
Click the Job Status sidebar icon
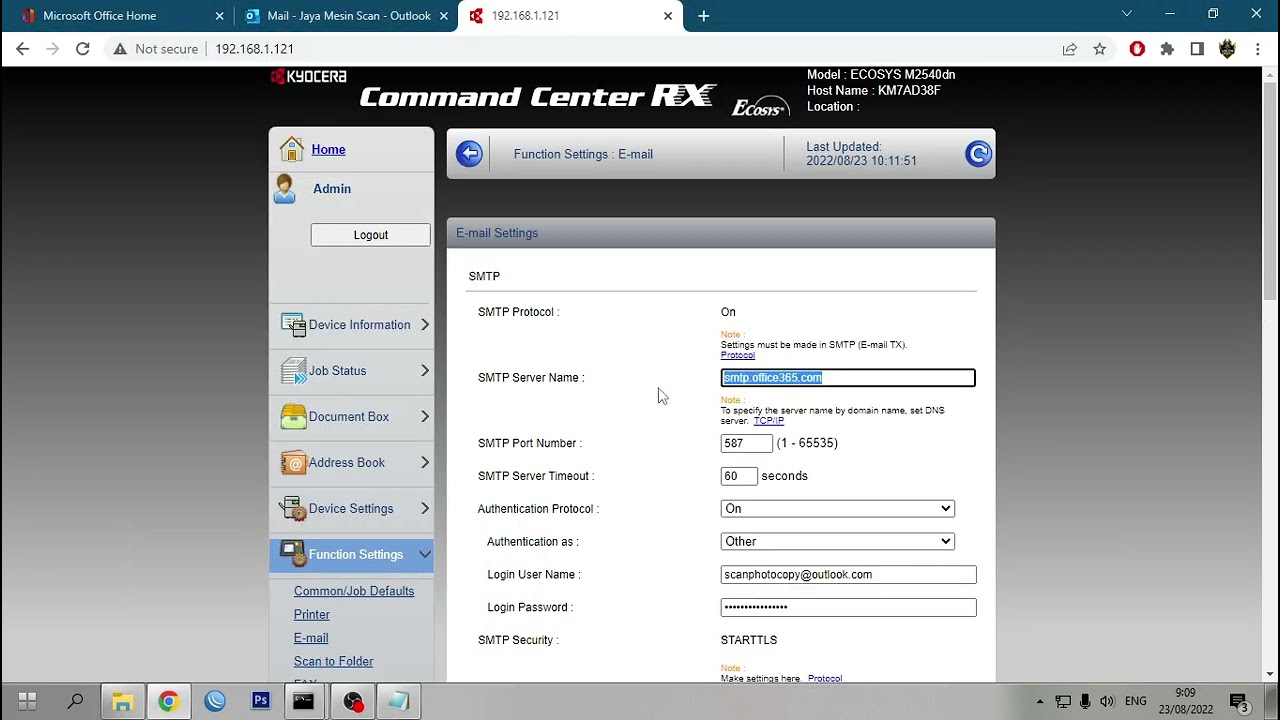click(293, 371)
